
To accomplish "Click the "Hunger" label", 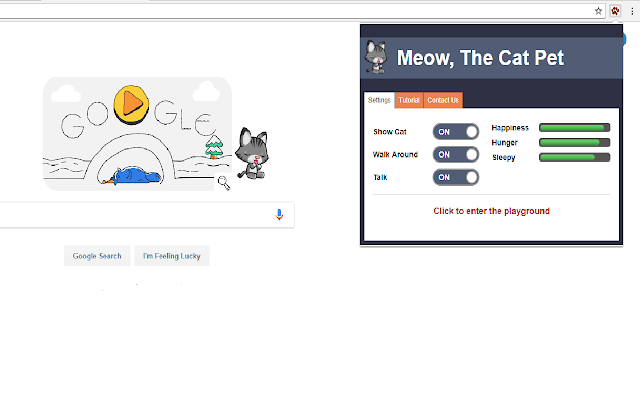I will pos(504,142).
